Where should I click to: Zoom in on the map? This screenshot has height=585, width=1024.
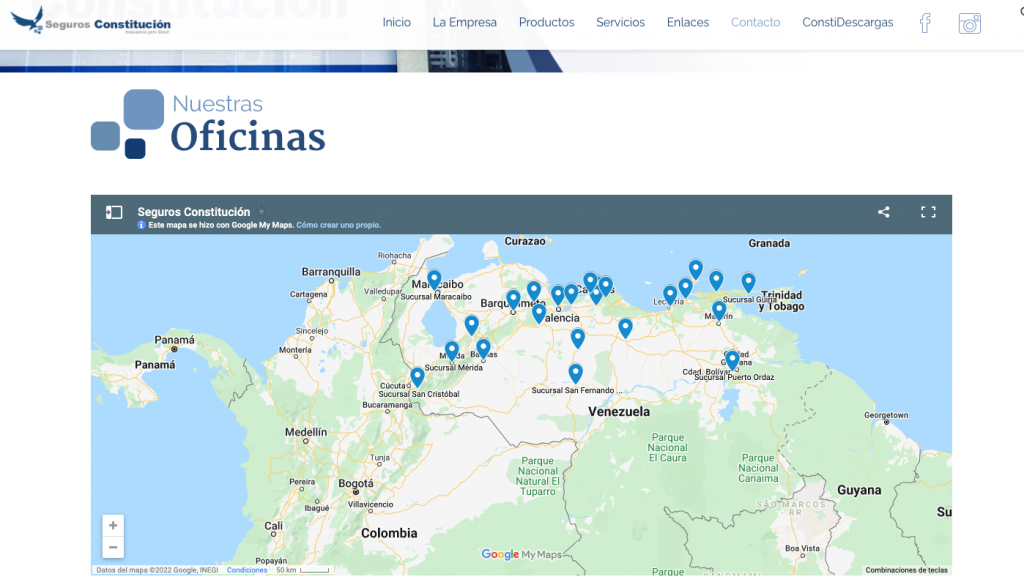113,526
